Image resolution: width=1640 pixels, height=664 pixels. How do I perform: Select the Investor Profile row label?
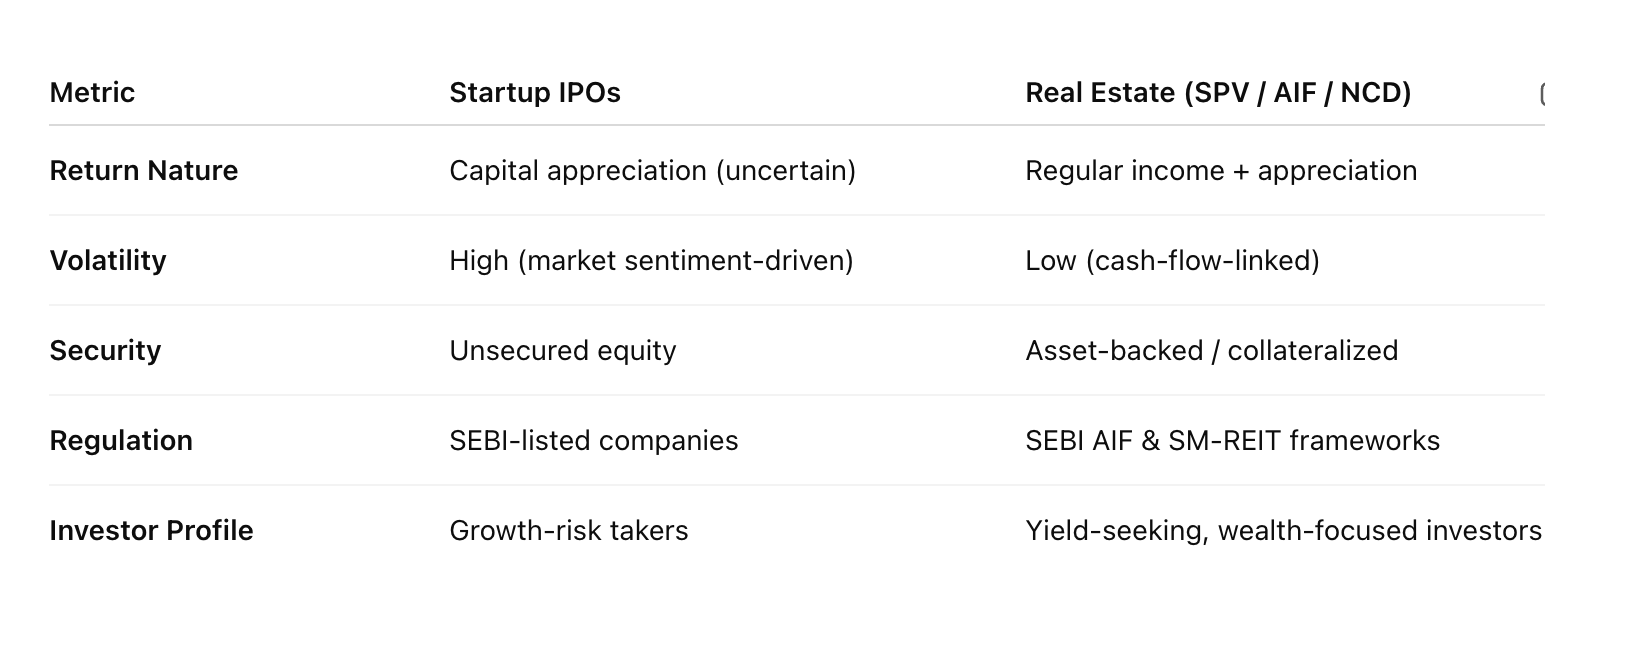(x=151, y=531)
